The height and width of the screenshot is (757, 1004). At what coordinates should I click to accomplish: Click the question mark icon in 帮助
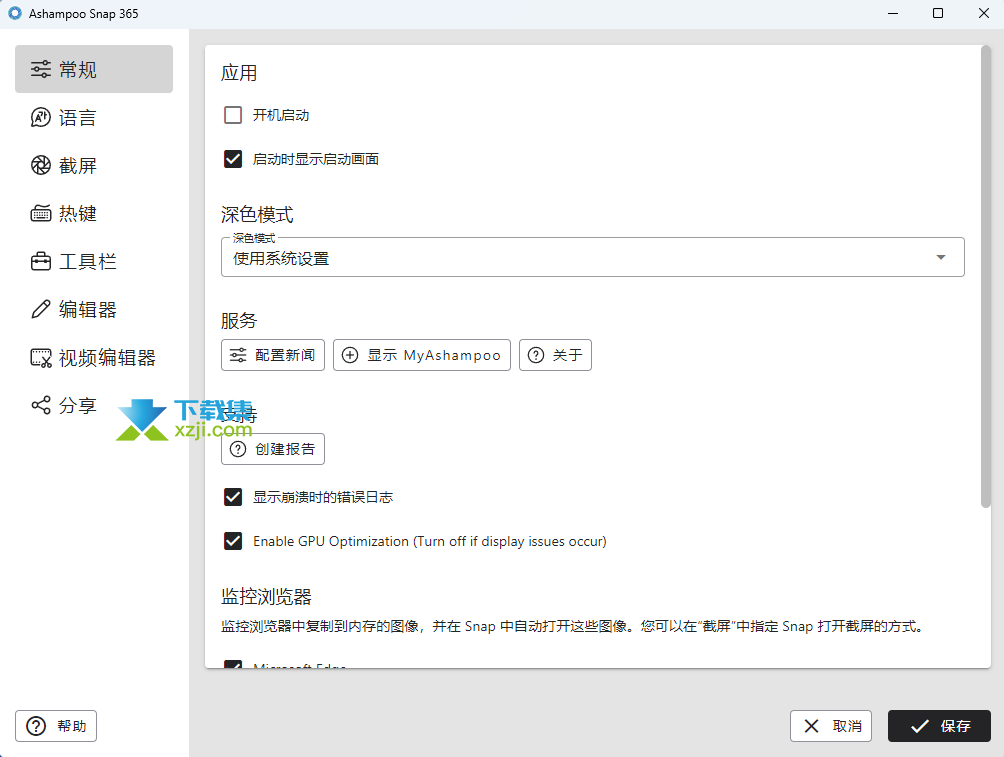36,726
